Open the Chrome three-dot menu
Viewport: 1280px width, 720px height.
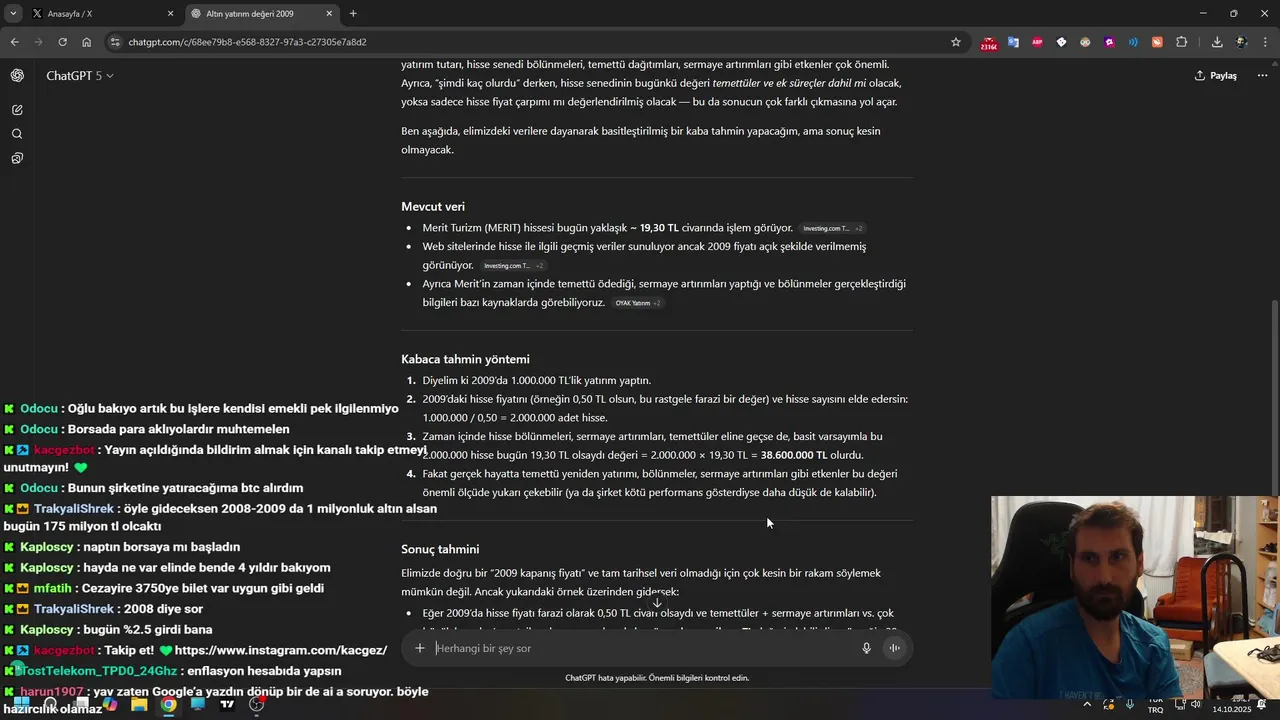(1265, 42)
